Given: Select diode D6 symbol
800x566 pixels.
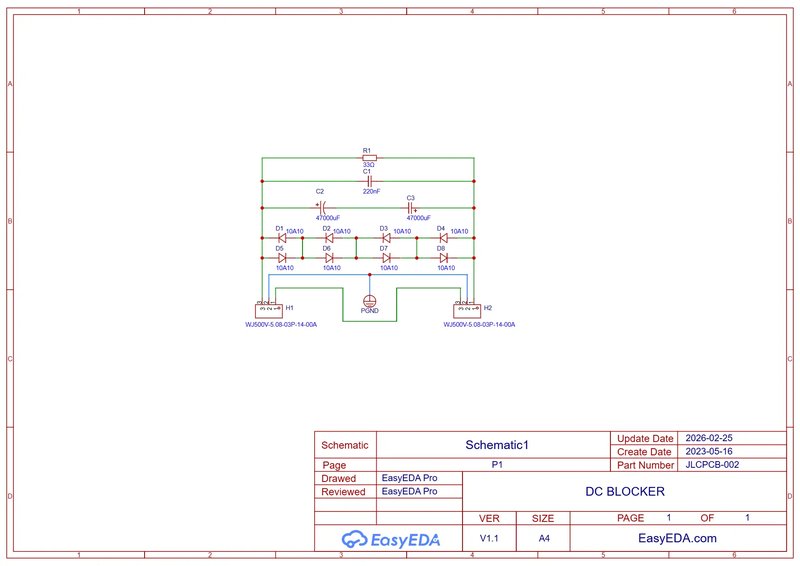Looking at the screenshot, I should click(x=329, y=258).
